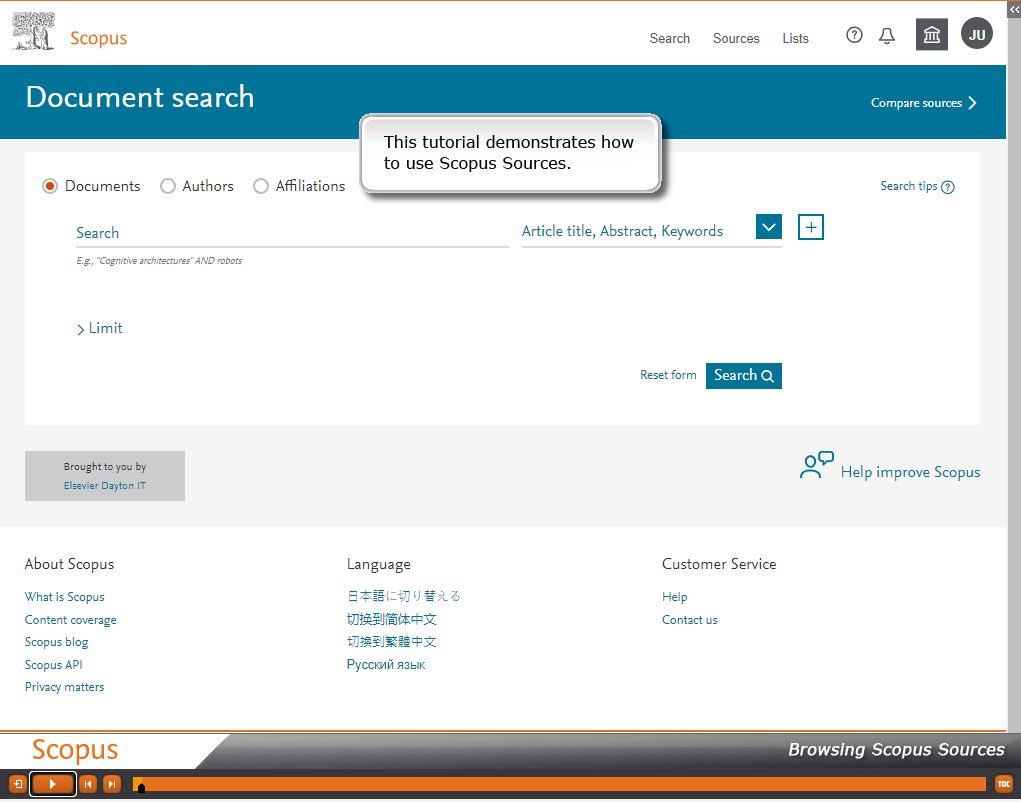1021x802 pixels.
Task: Click the exit tutorial icon in player
Action: (x=18, y=784)
